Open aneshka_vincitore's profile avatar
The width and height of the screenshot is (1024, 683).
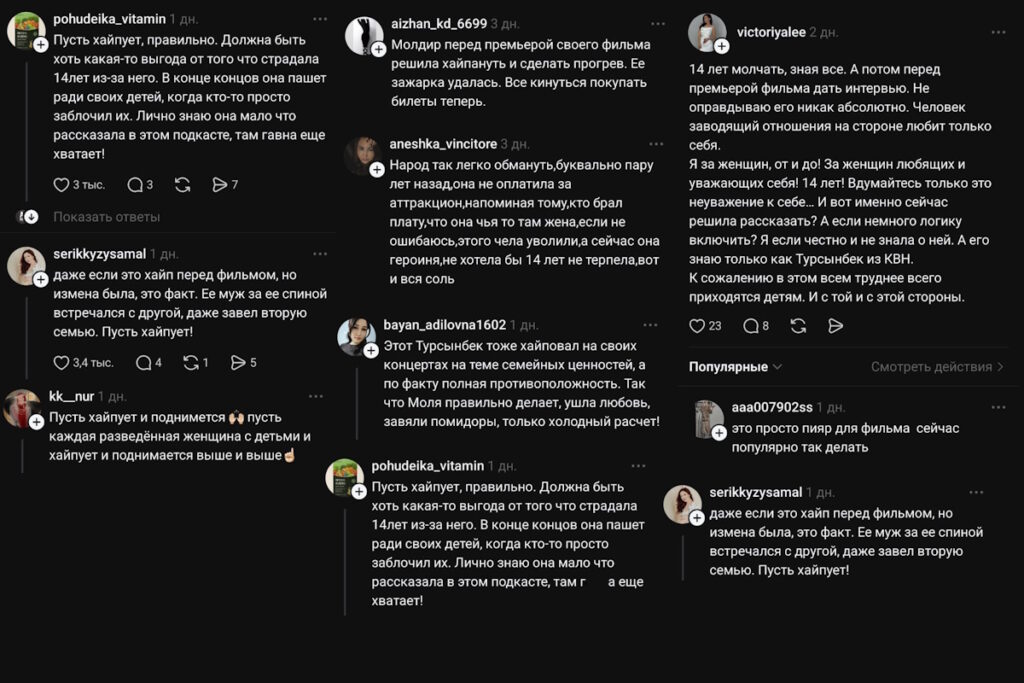[x=361, y=156]
